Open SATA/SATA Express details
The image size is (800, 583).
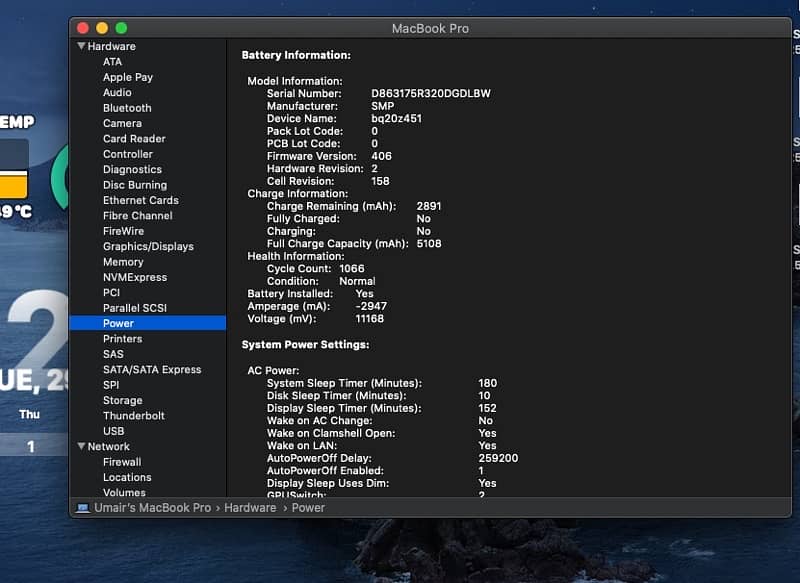(x=152, y=369)
